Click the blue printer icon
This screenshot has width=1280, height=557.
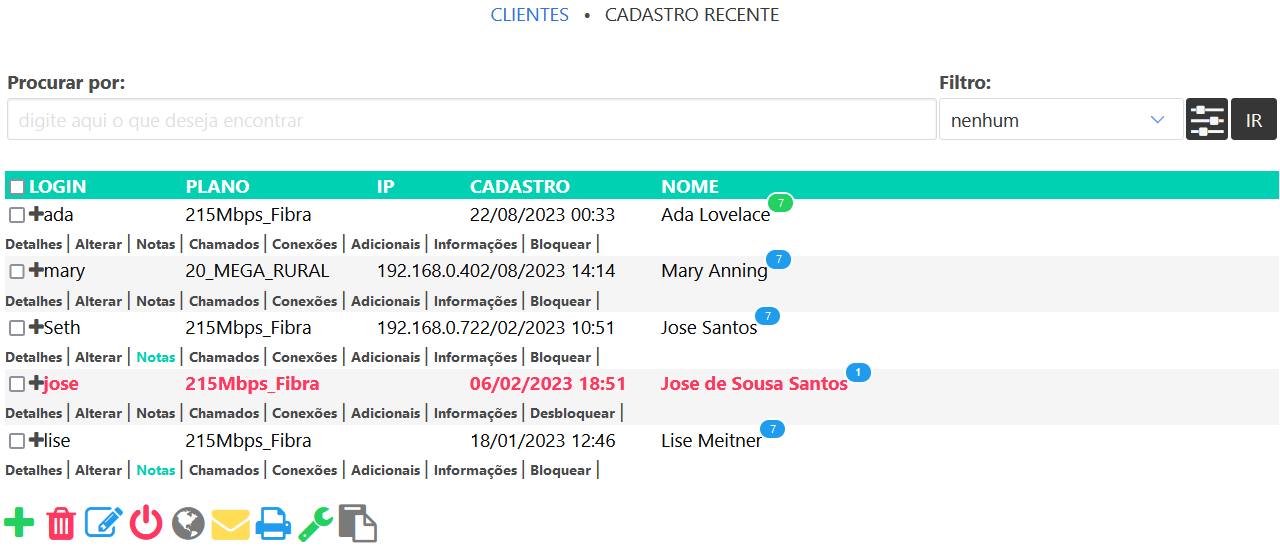tap(273, 523)
